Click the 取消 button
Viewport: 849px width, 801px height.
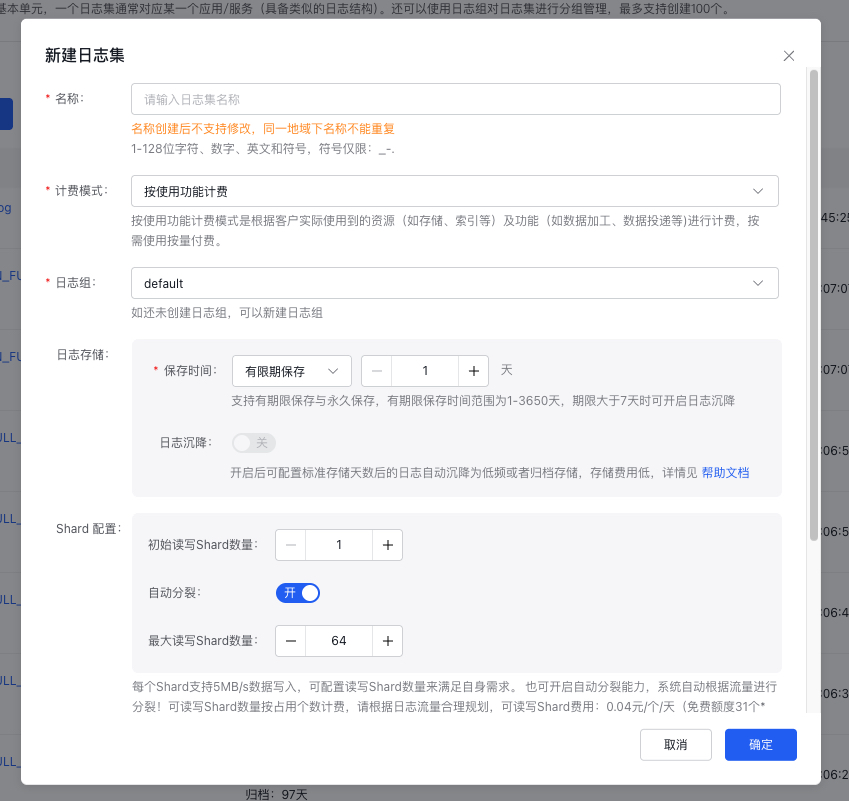[676, 745]
